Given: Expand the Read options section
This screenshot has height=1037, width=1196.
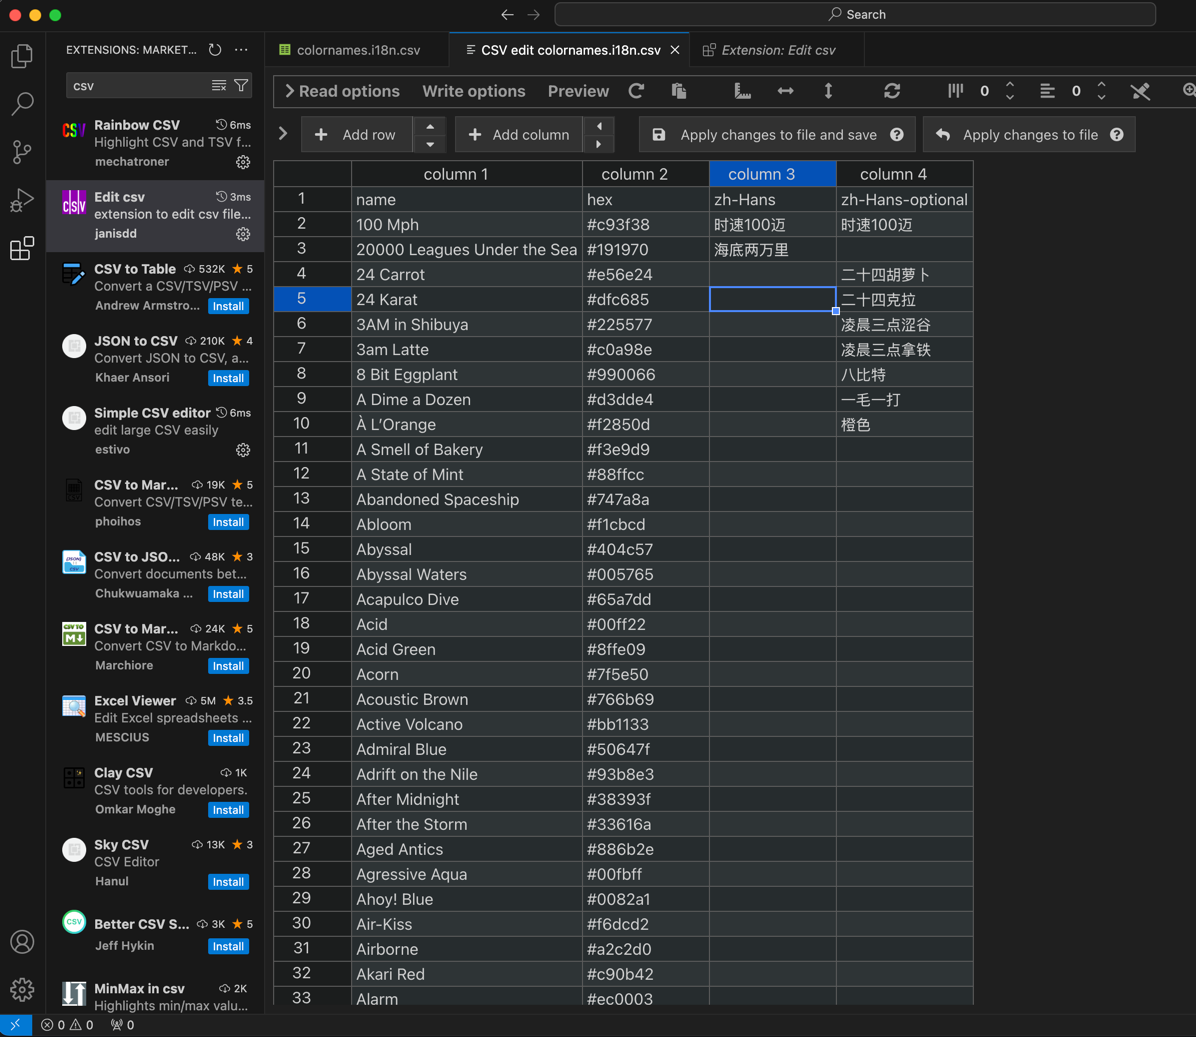Looking at the screenshot, I should (342, 92).
